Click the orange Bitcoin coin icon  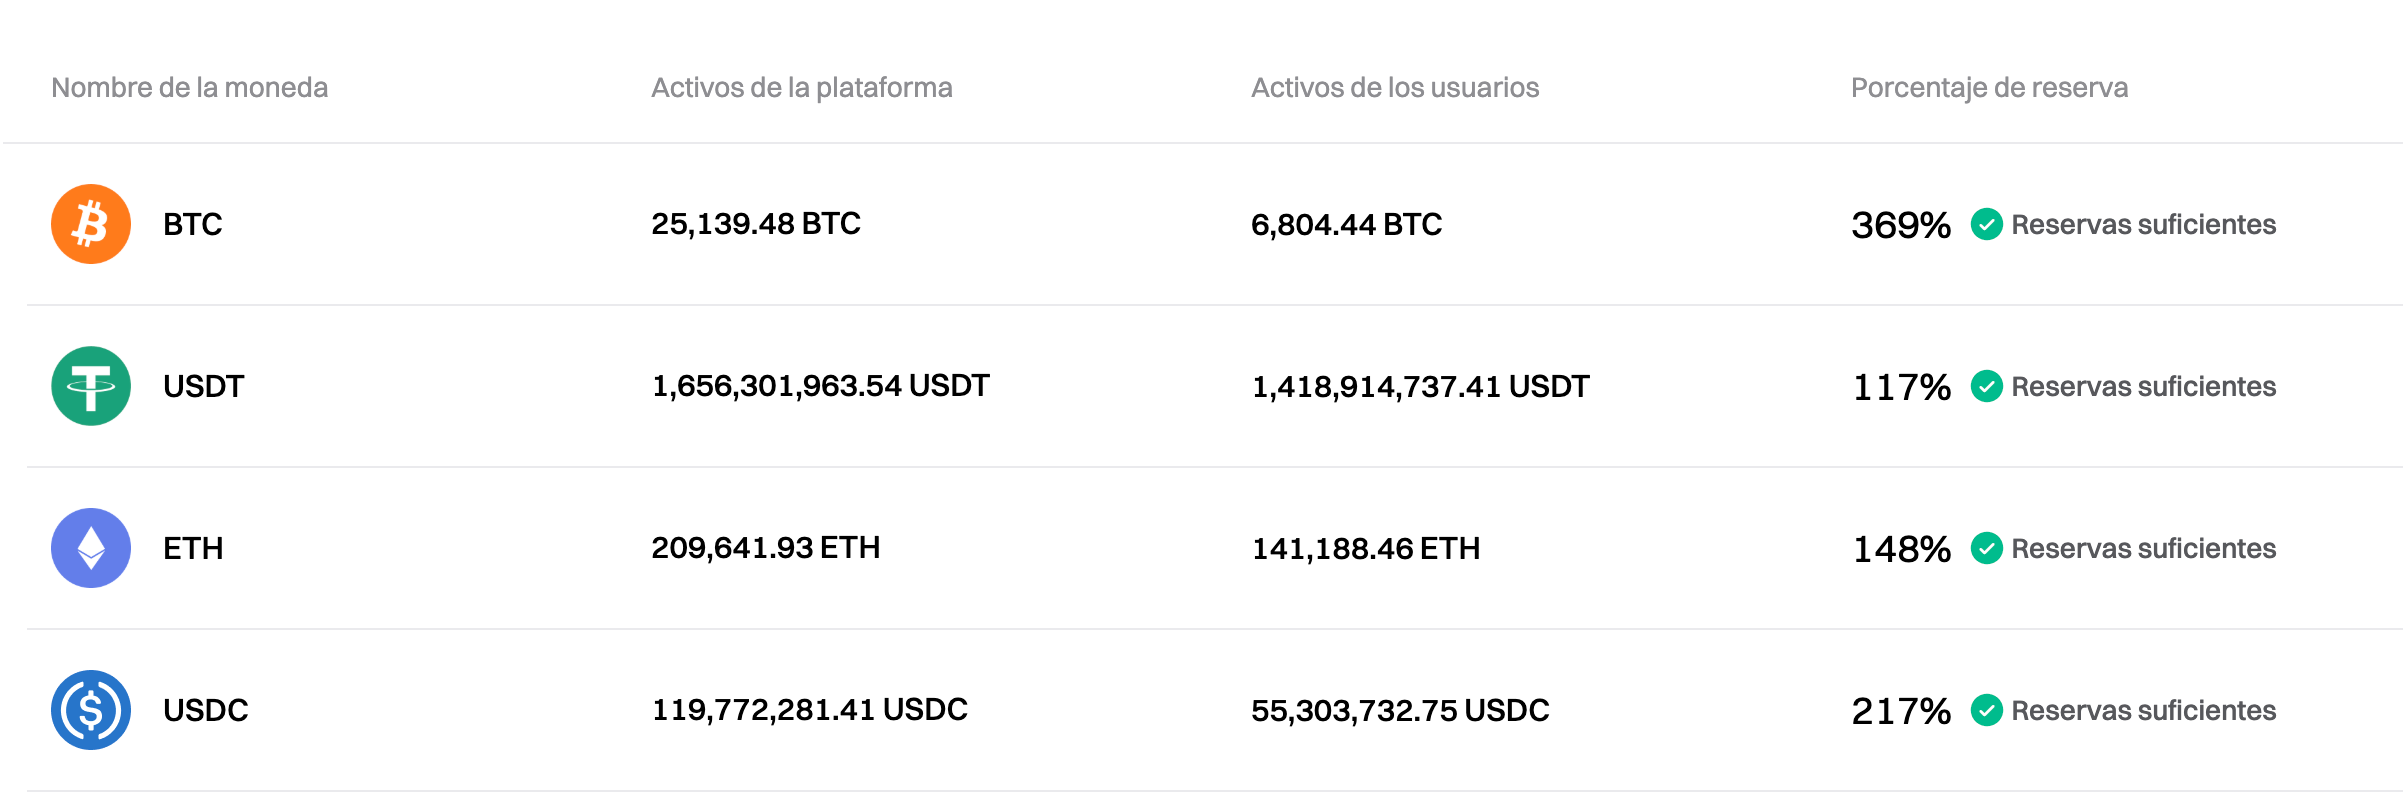91,224
